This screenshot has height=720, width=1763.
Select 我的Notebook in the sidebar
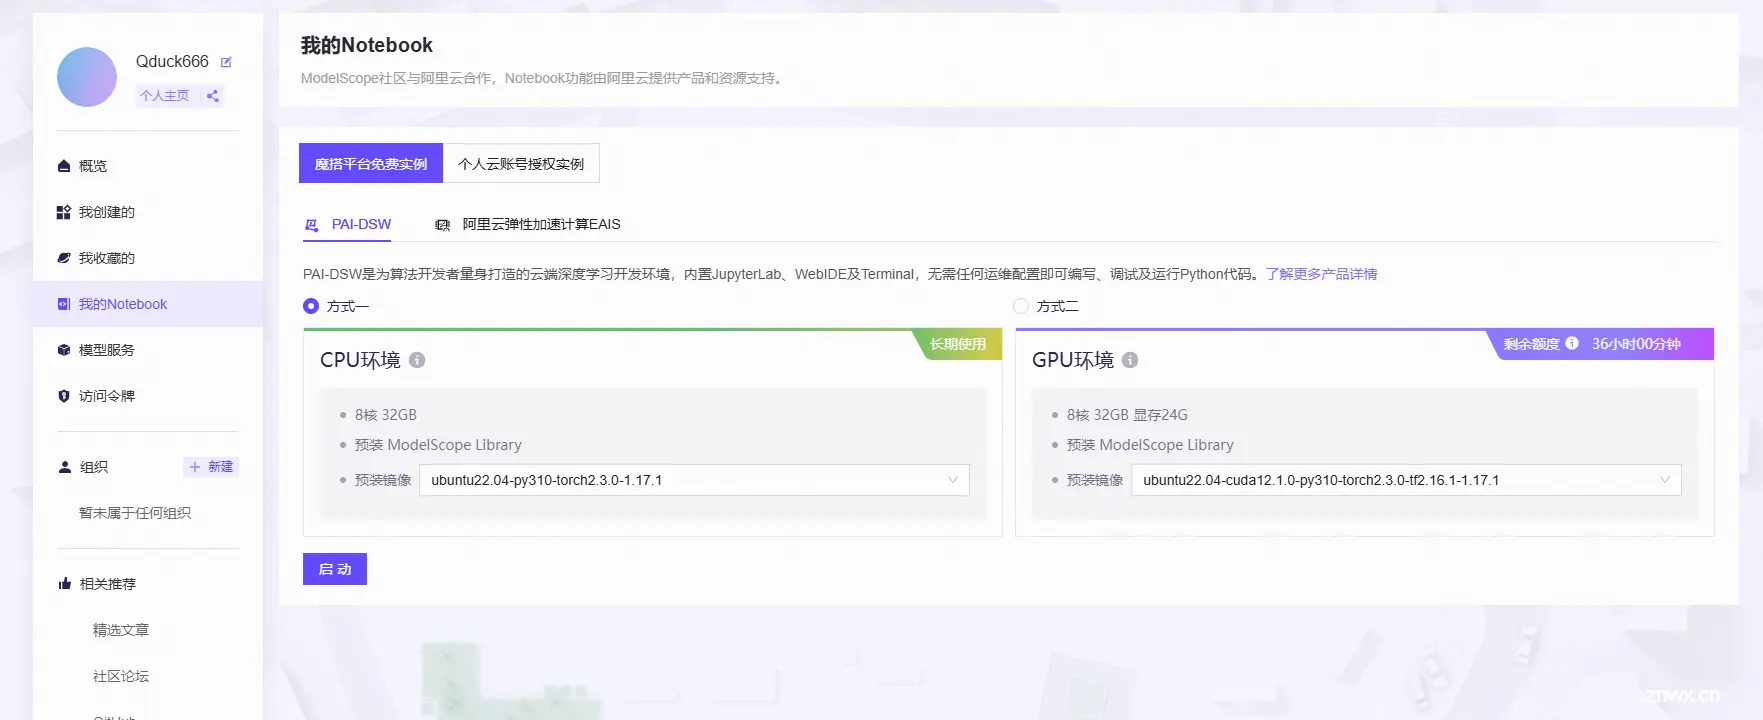pyautogui.click(x=148, y=304)
